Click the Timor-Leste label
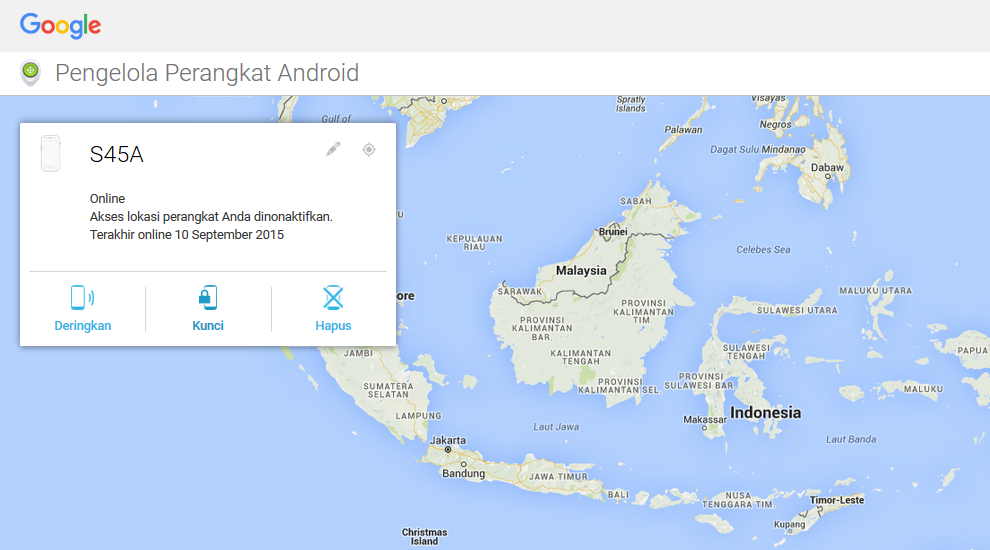Screen dimensions: 990x550 click(x=837, y=500)
